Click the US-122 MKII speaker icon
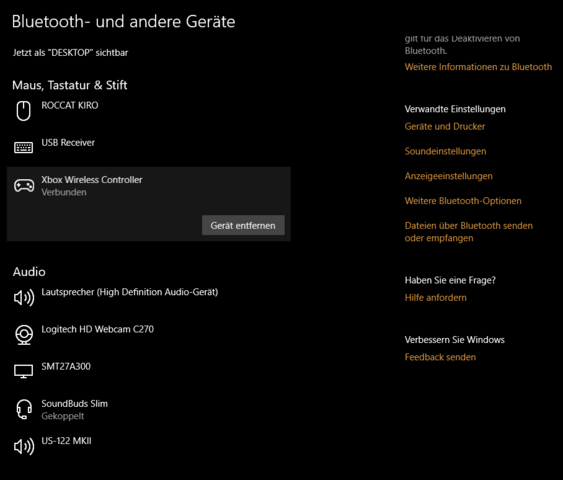This screenshot has width=563, height=480. [24, 446]
